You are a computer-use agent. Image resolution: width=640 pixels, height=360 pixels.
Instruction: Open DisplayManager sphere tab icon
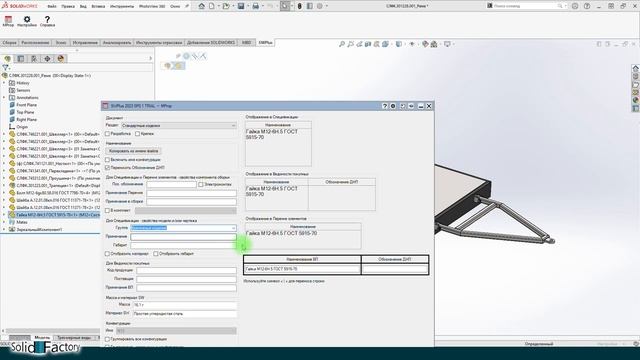pyautogui.click(x=61, y=59)
